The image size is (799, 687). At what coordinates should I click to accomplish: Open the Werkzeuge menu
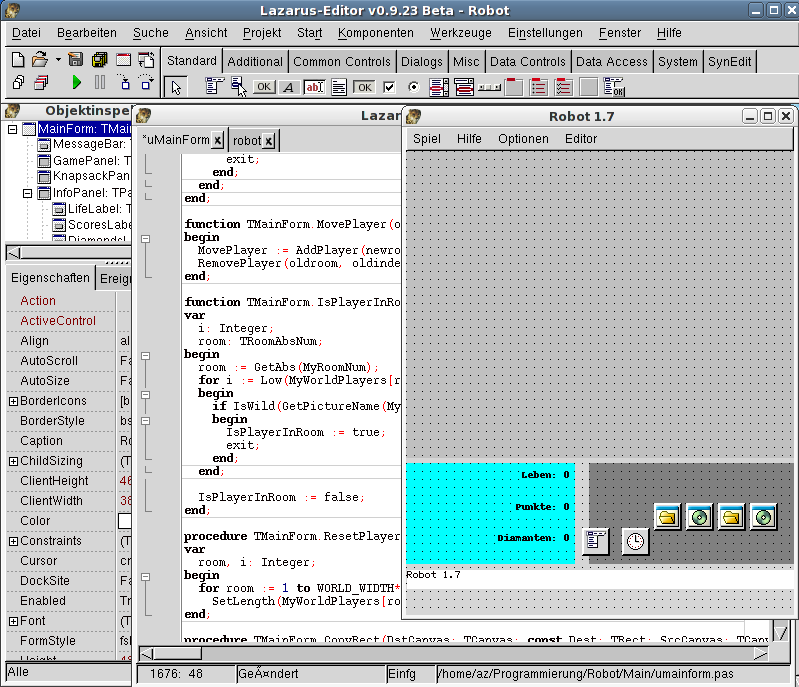point(461,33)
